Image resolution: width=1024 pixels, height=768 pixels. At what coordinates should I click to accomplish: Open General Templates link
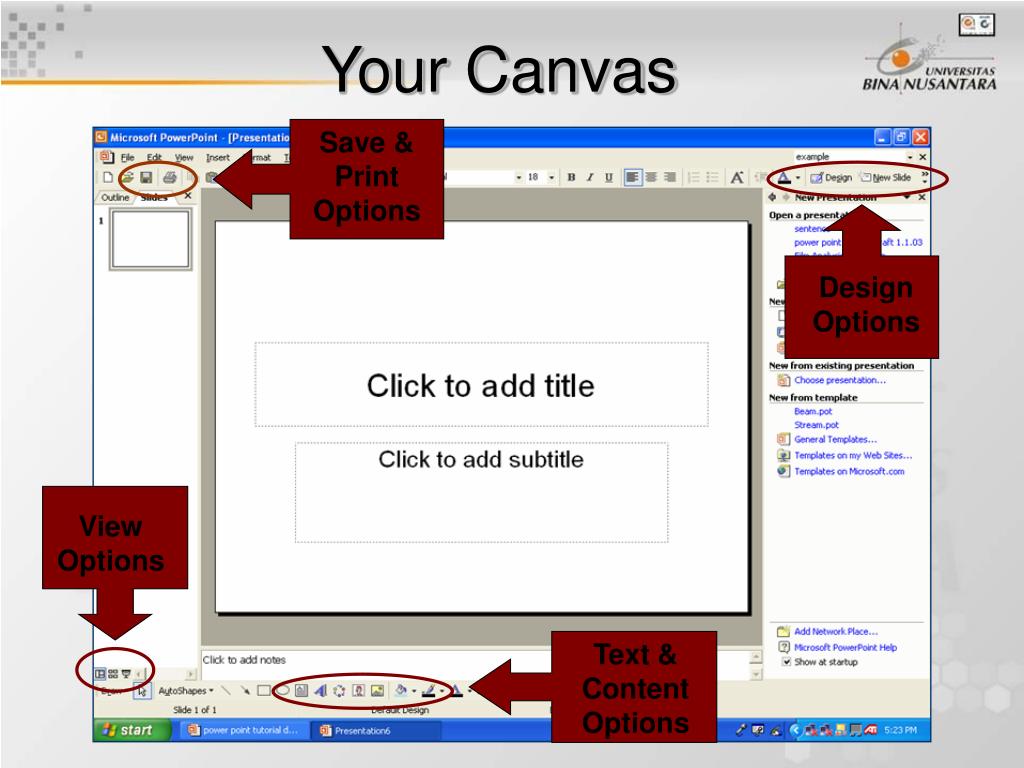point(835,440)
